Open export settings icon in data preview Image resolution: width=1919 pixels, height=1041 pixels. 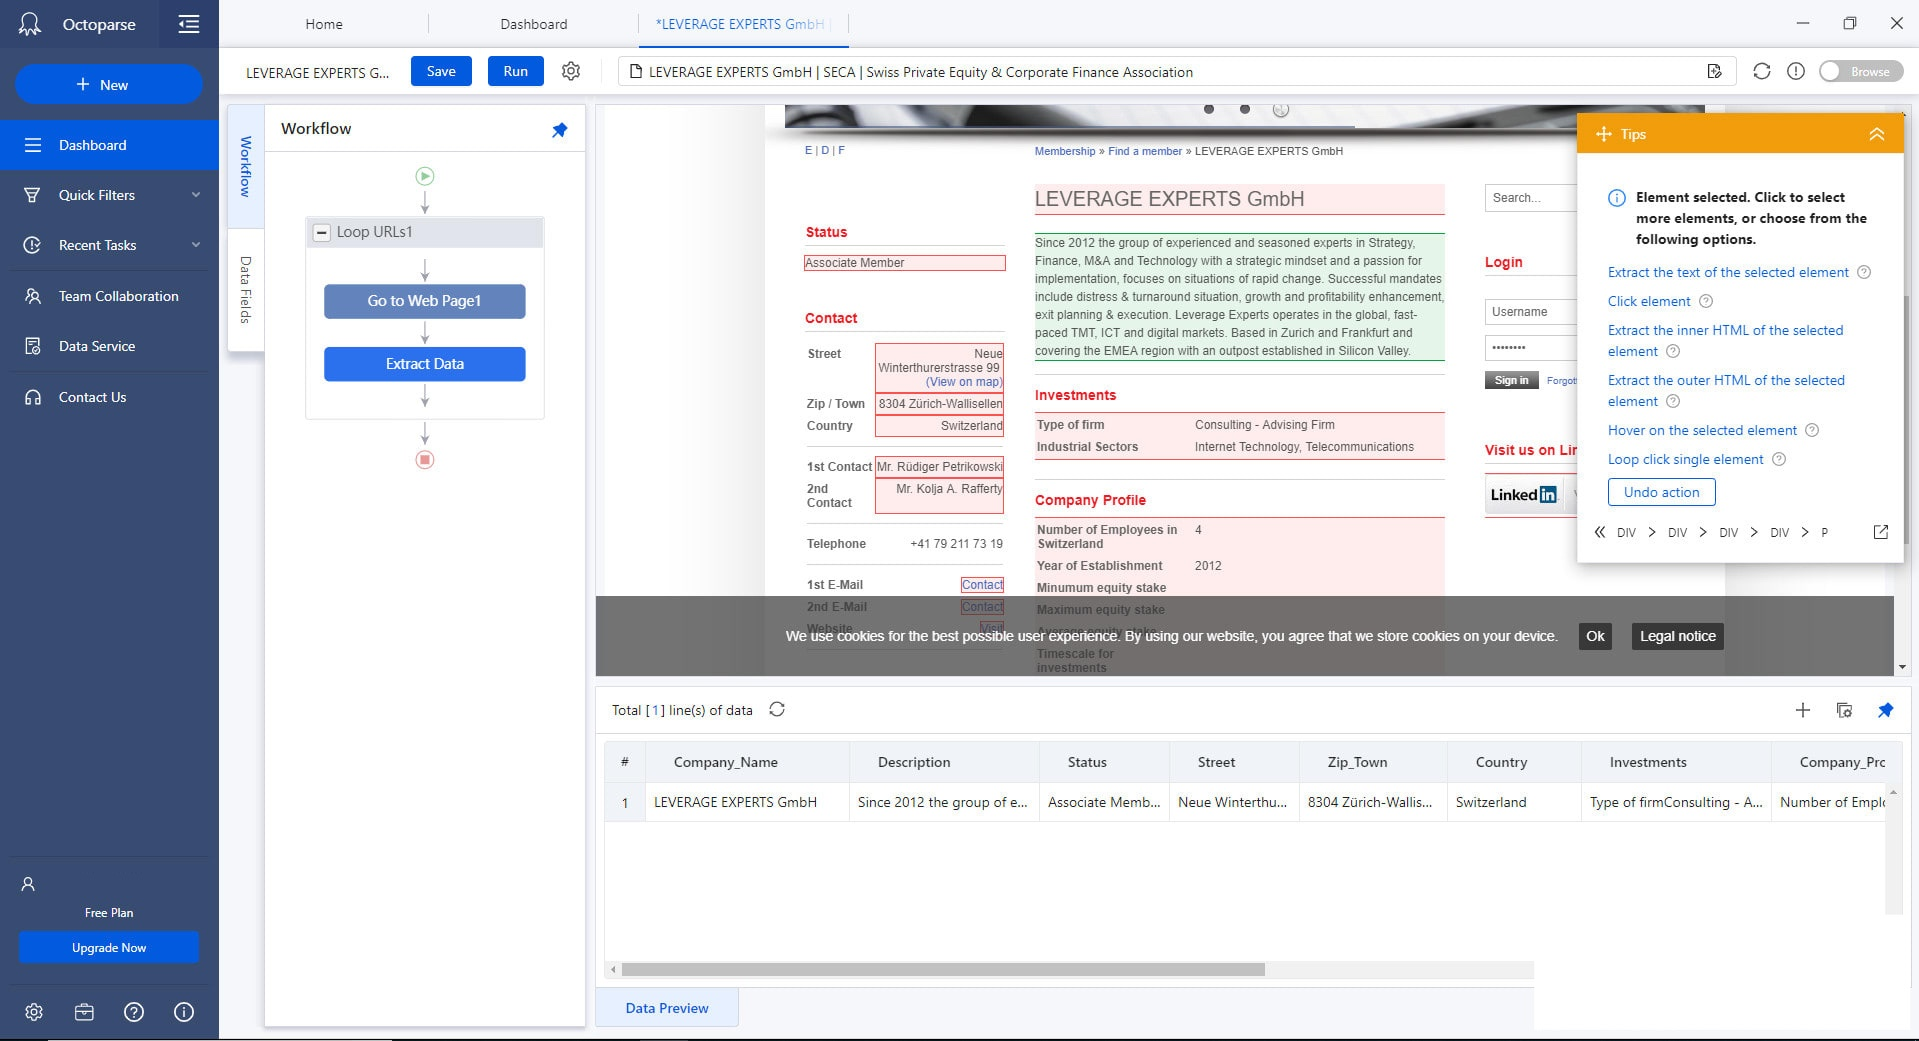point(1844,710)
